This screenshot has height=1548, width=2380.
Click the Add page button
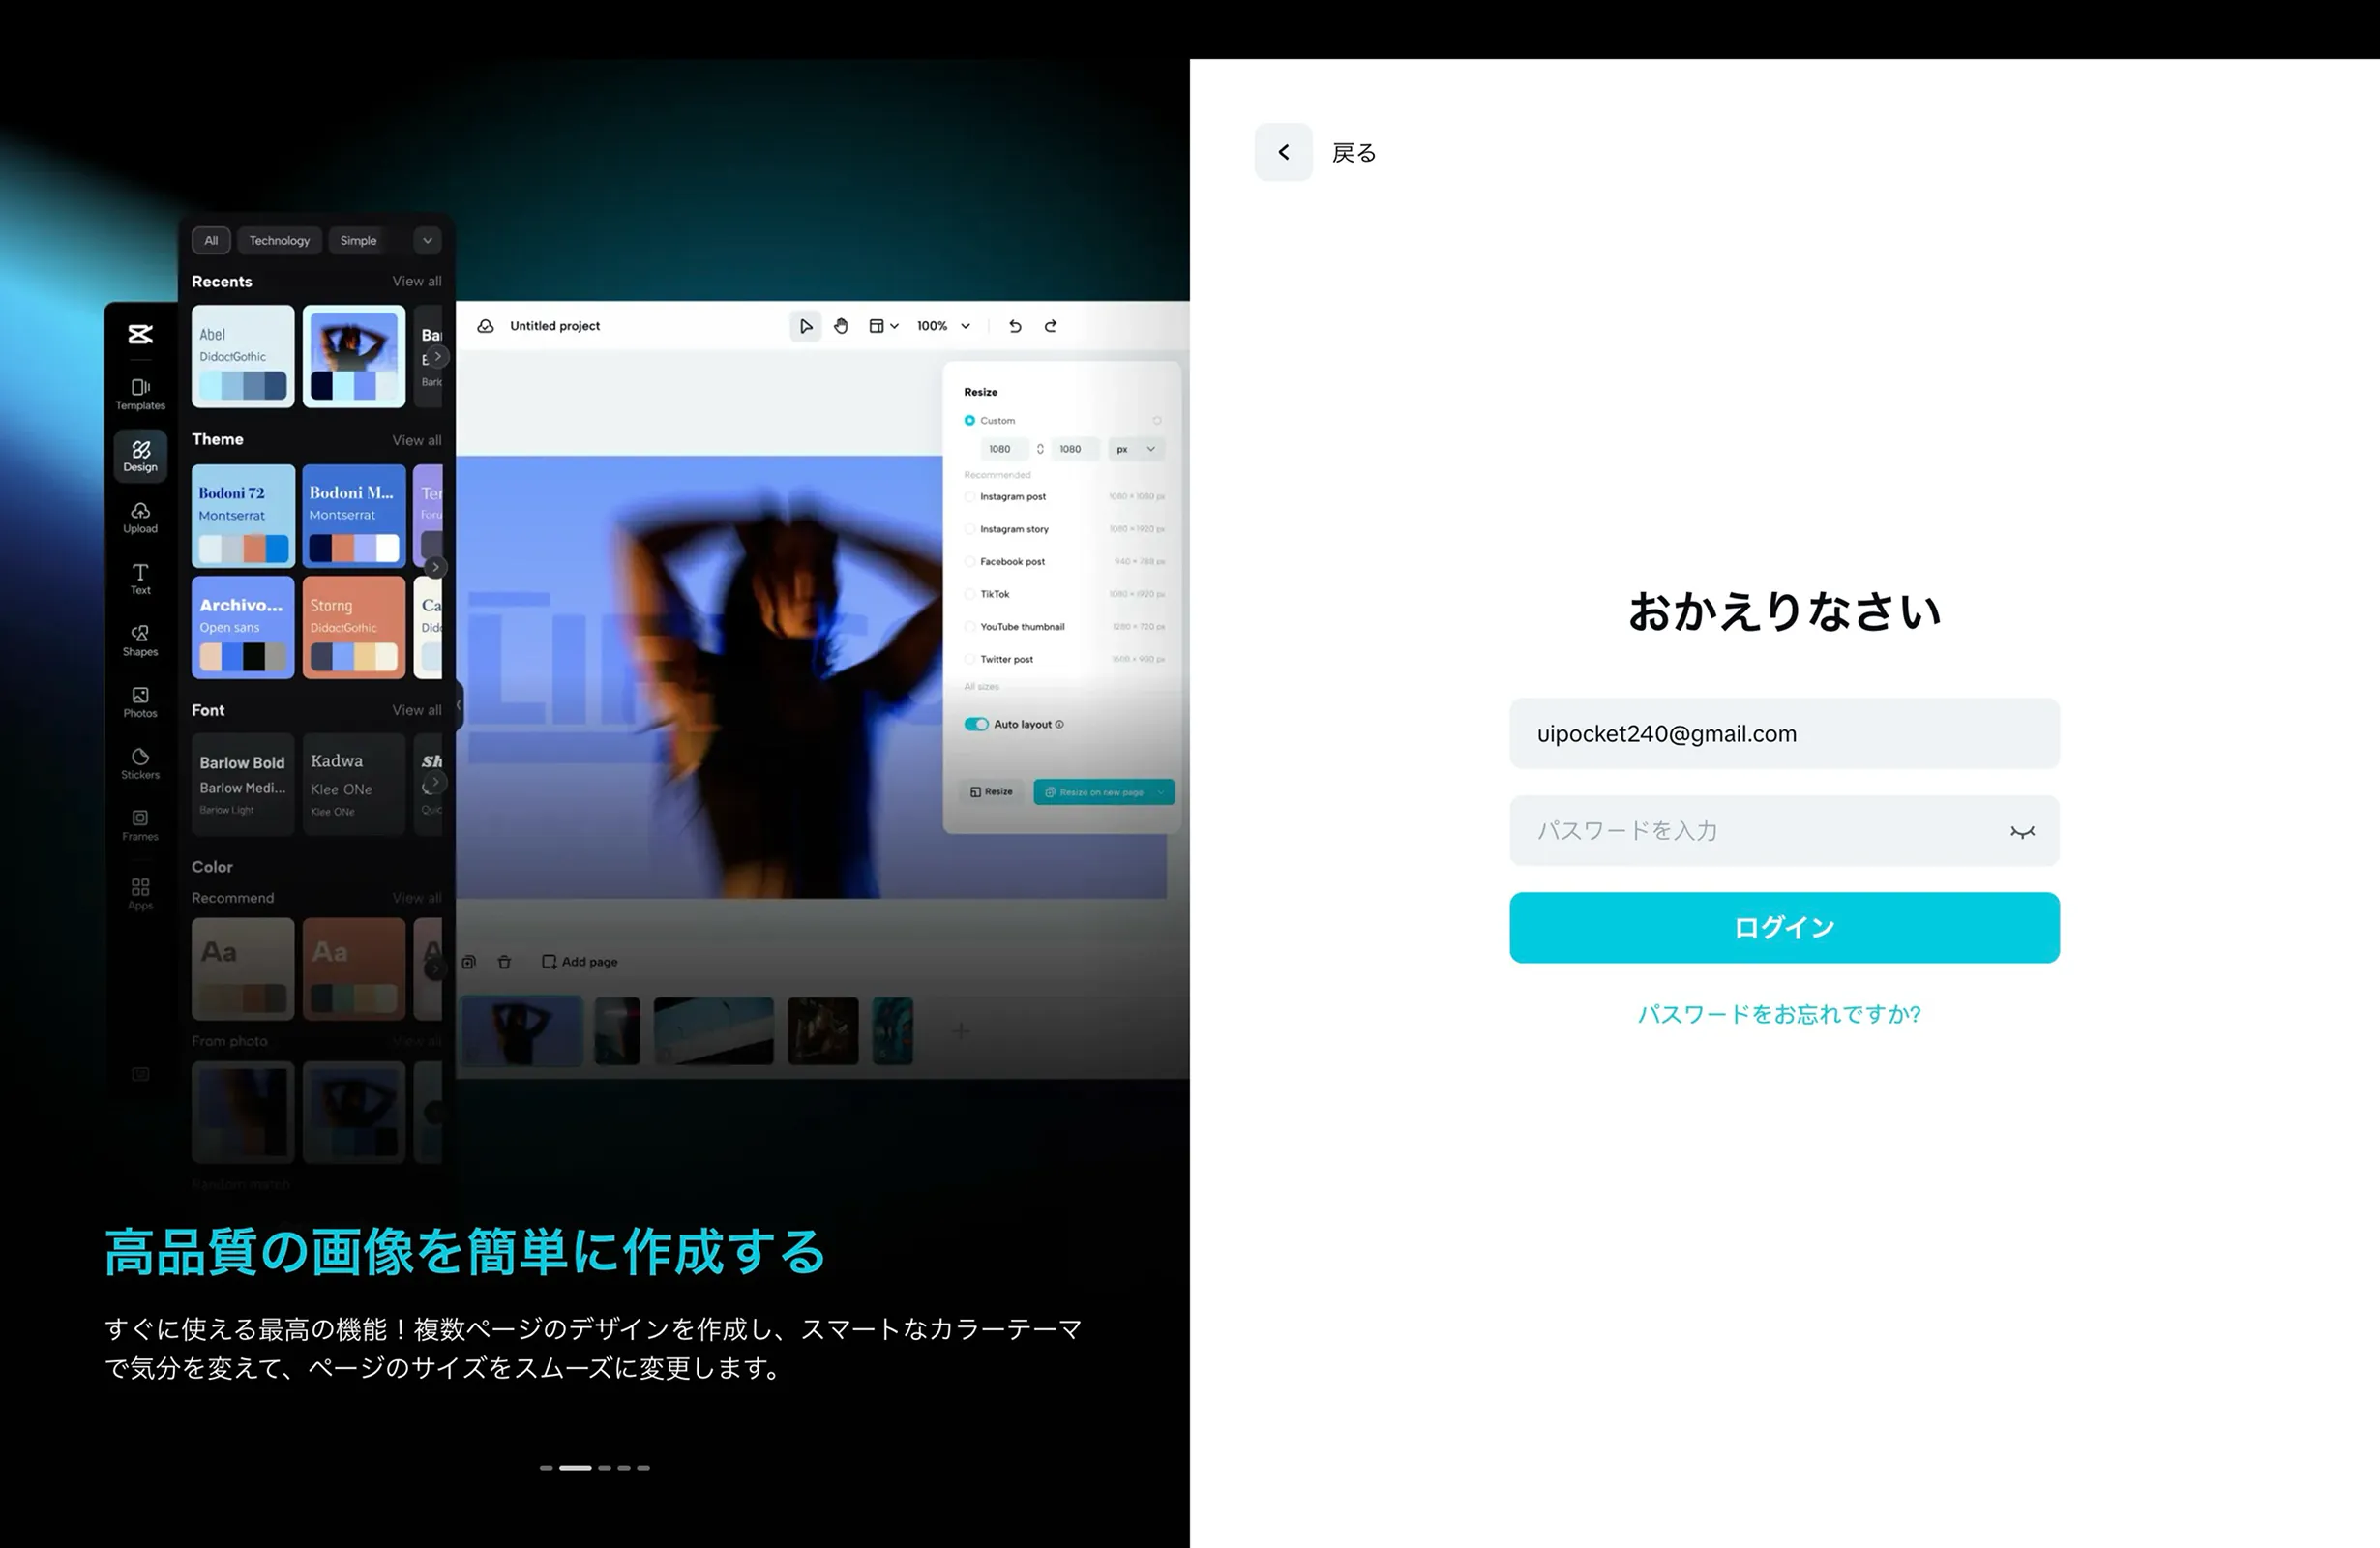click(580, 962)
